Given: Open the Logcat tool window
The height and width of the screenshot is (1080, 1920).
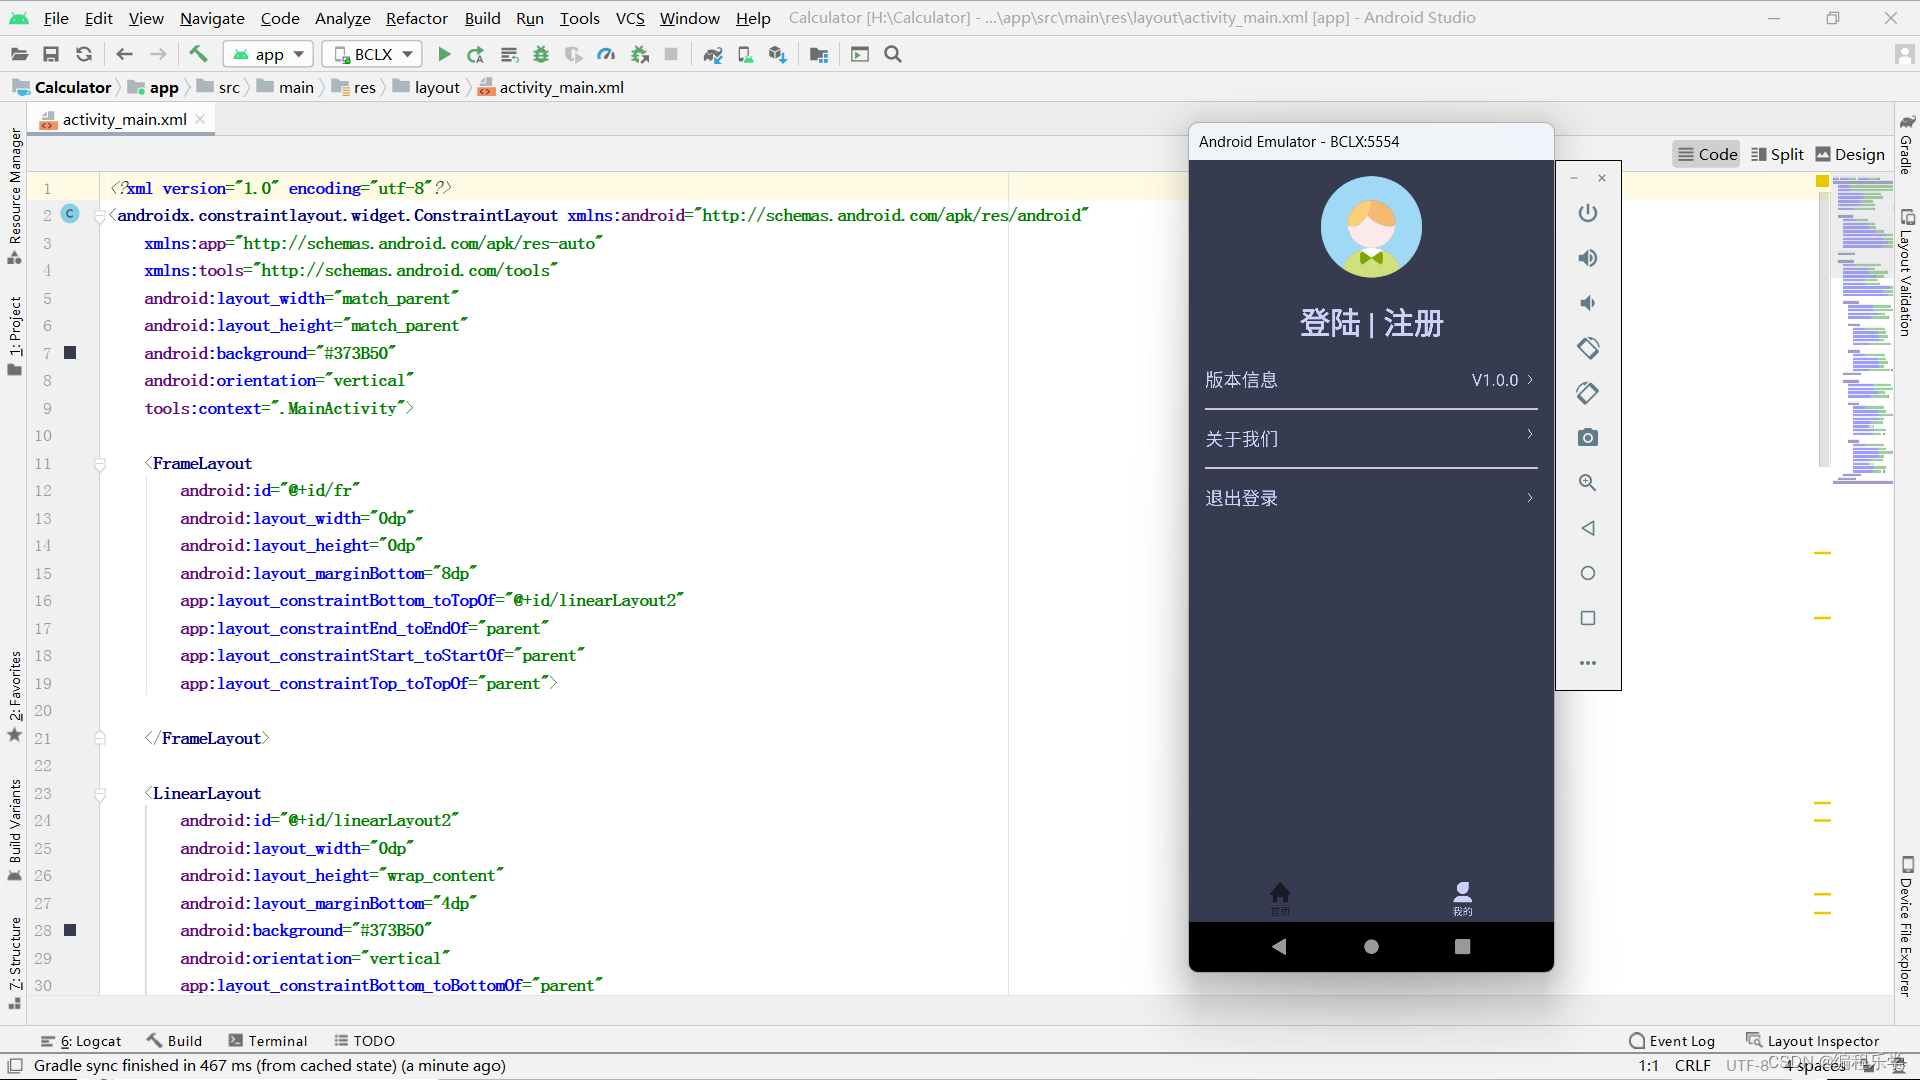Looking at the screenshot, I should click(x=81, y=1041).
